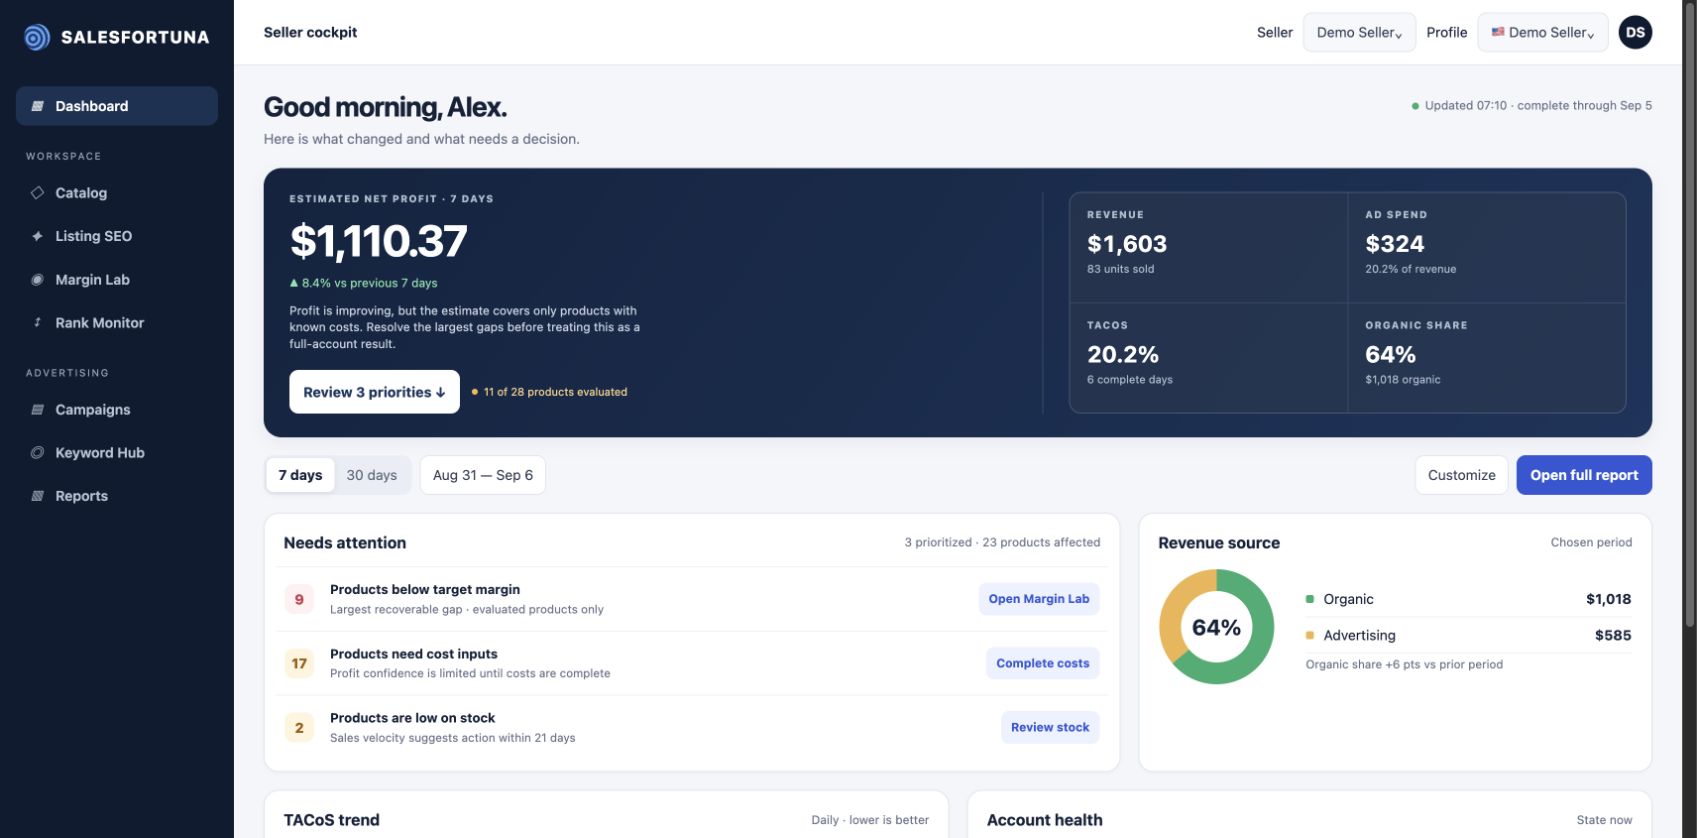1697x838 pixels.
Task: Open Rank Monitor from the sidebar
Action: [117, 323]
